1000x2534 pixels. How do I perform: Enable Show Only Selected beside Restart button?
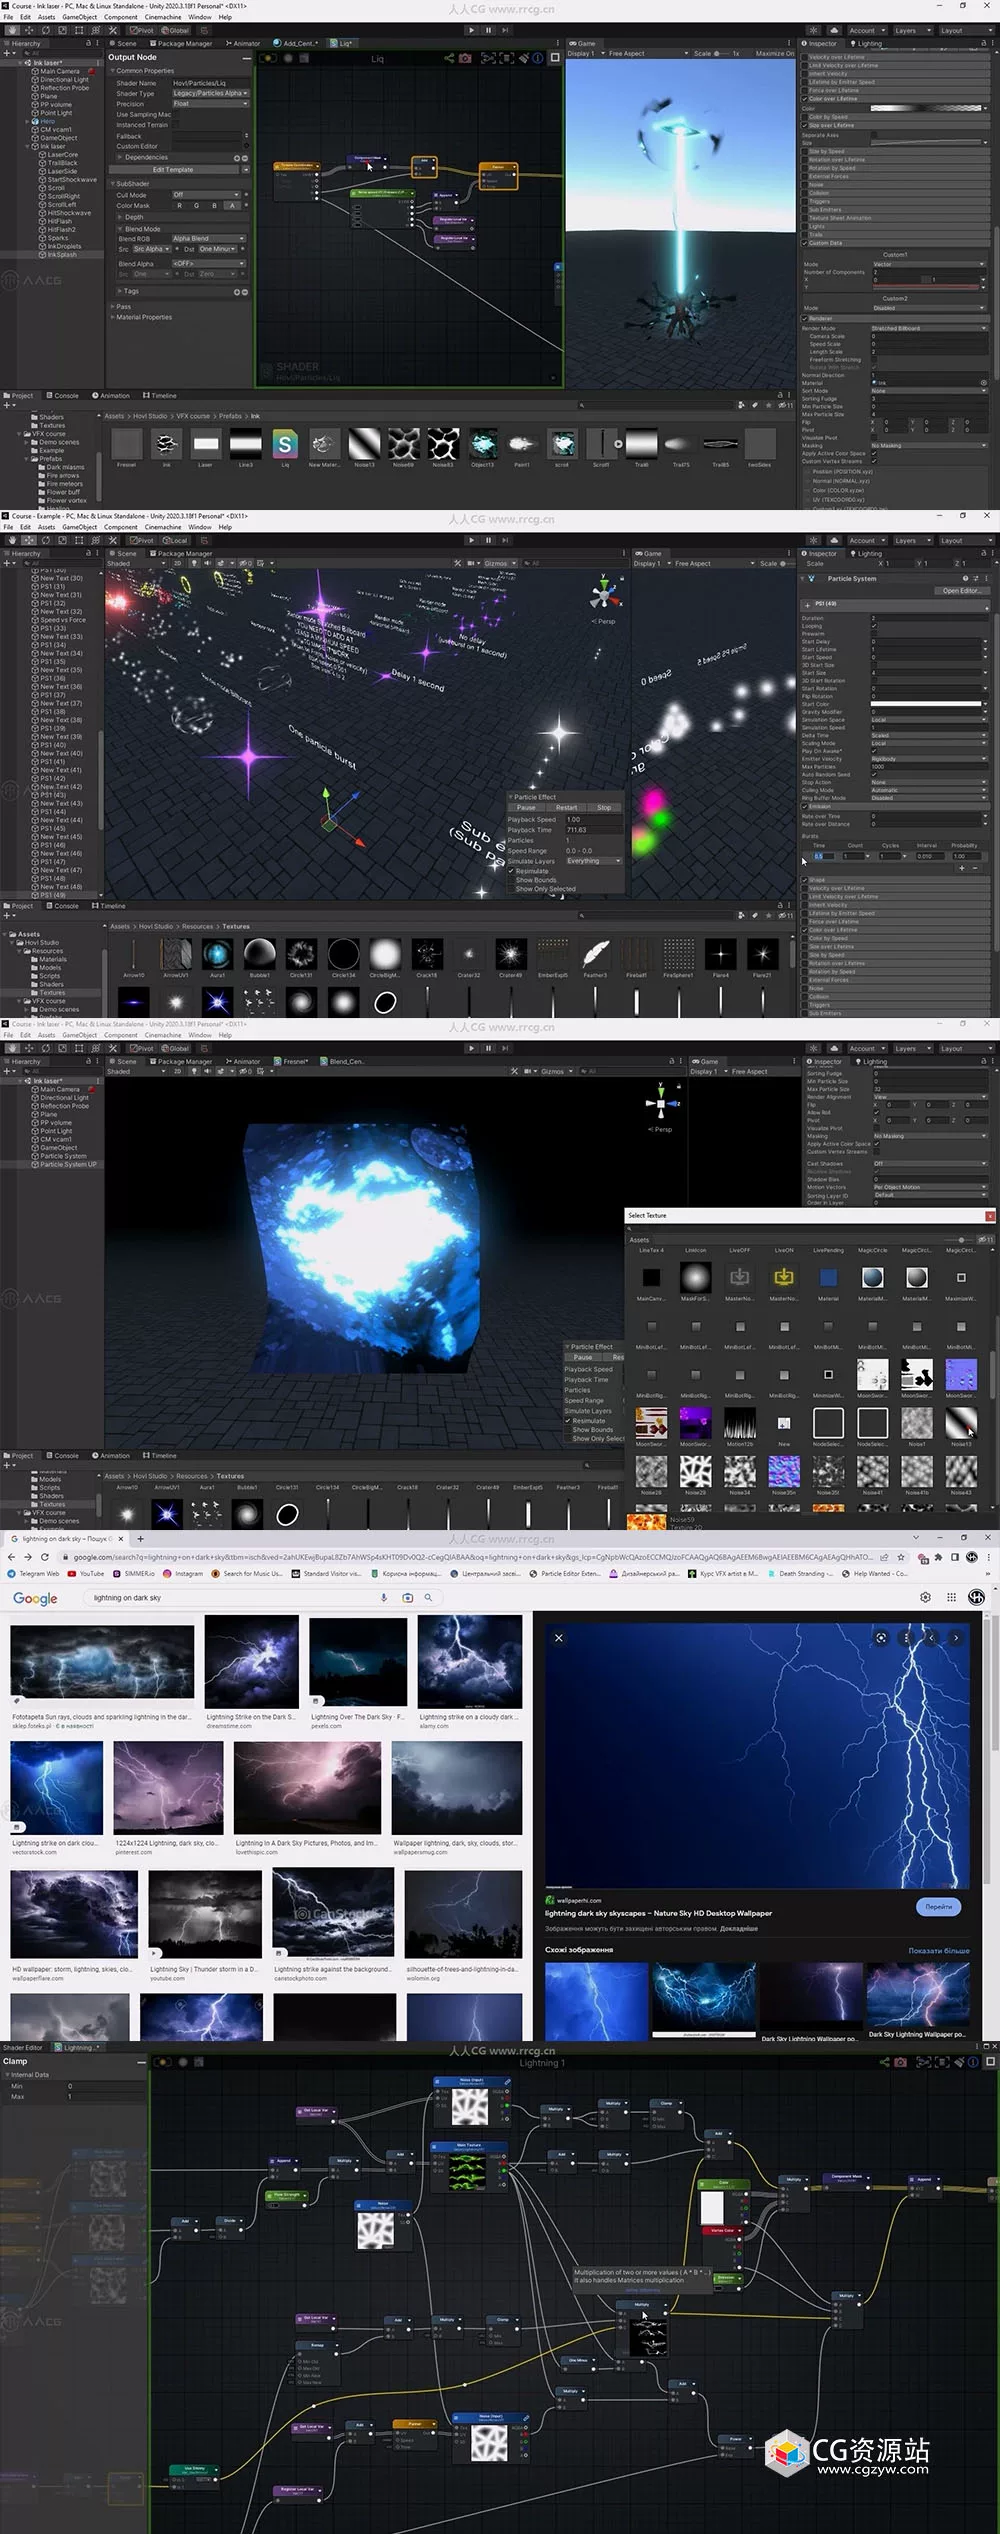click(x=511, y=889)
